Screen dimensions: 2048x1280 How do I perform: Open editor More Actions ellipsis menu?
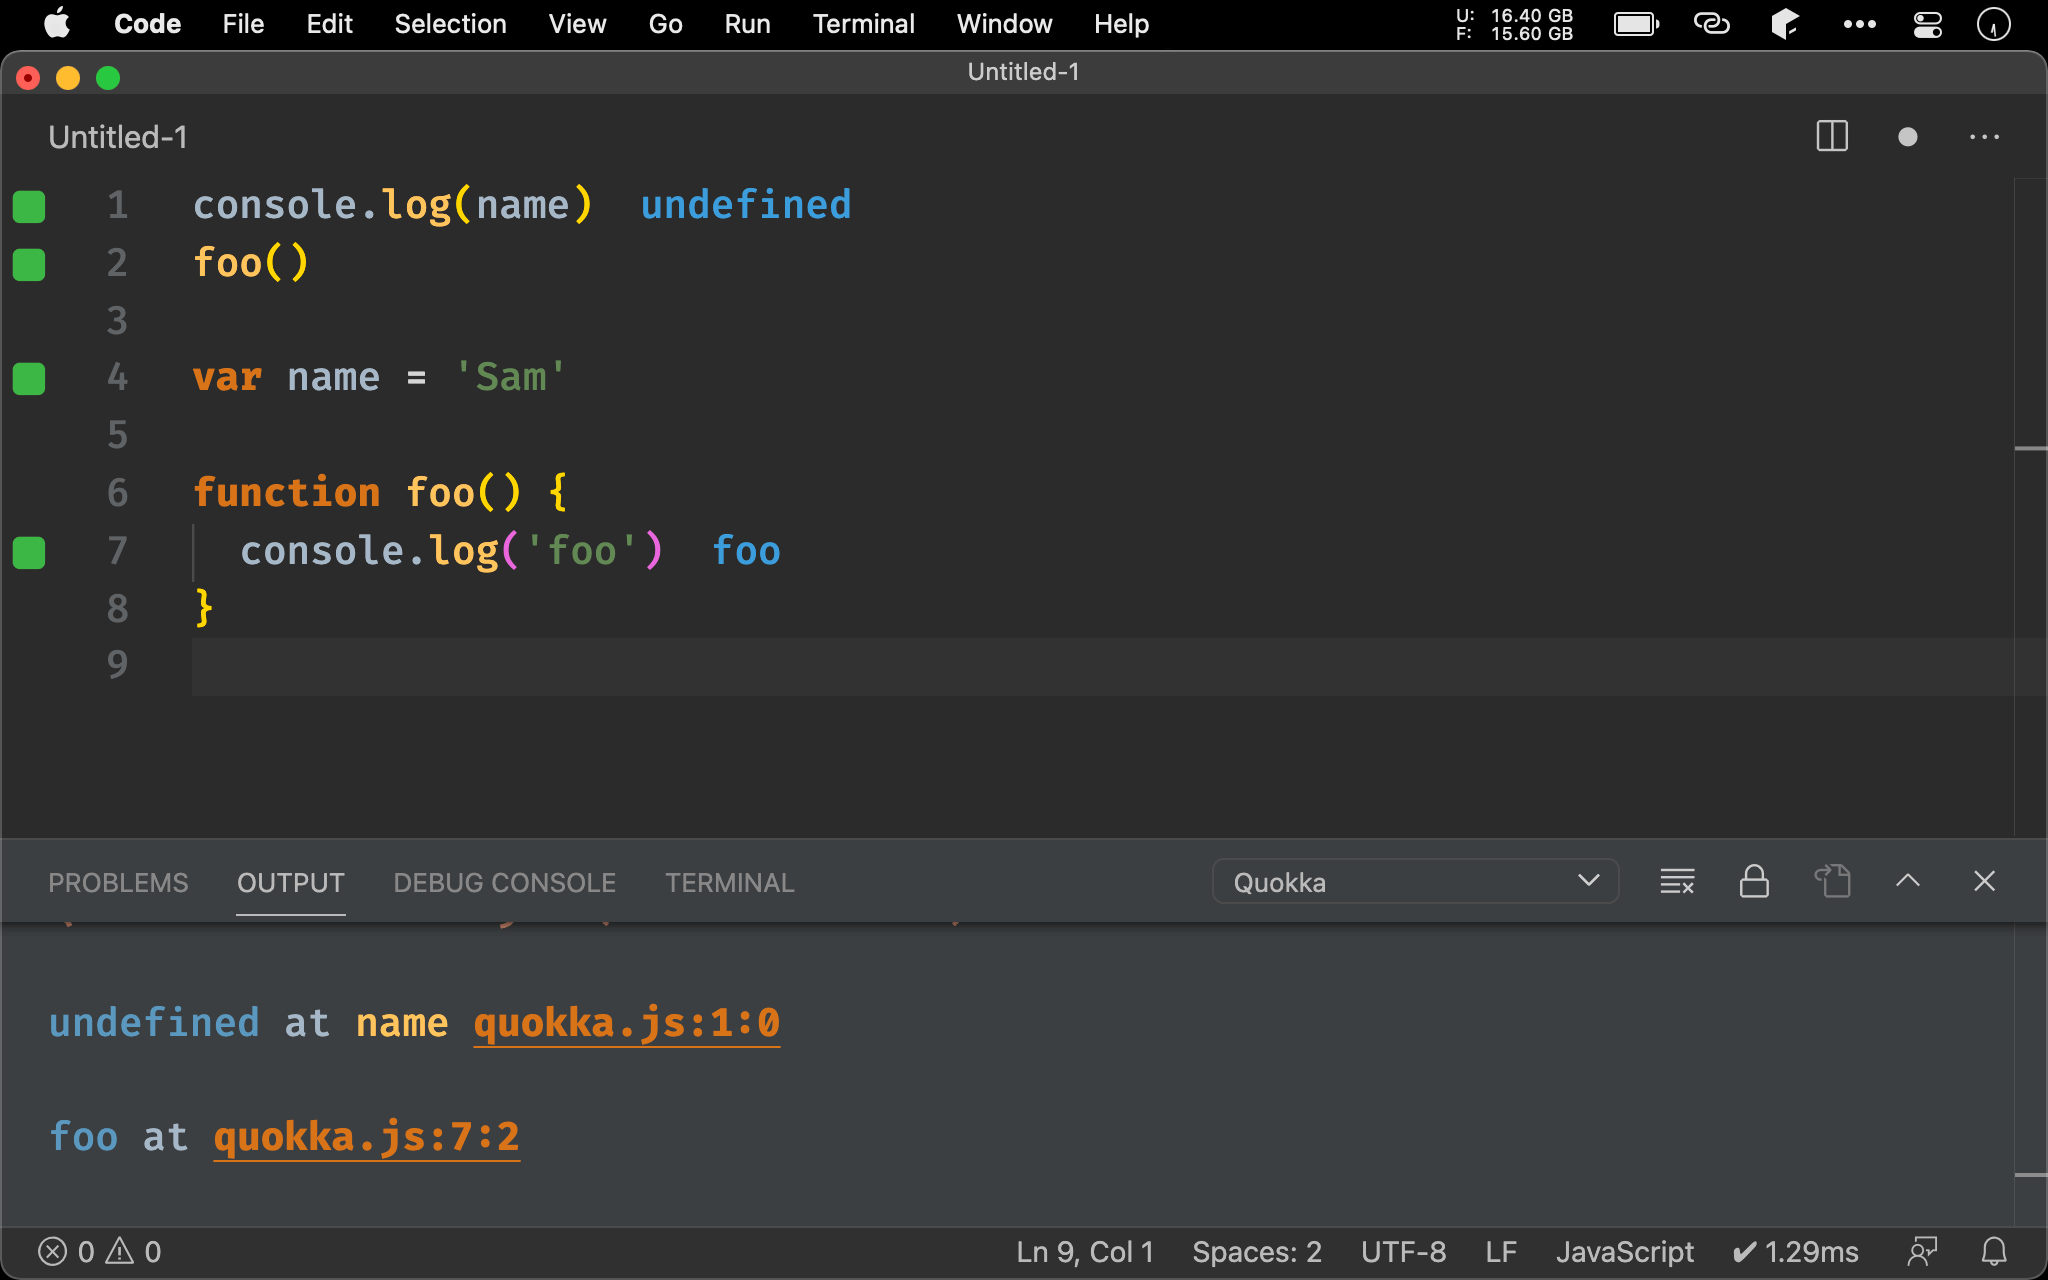click(x=1984, y=136)
